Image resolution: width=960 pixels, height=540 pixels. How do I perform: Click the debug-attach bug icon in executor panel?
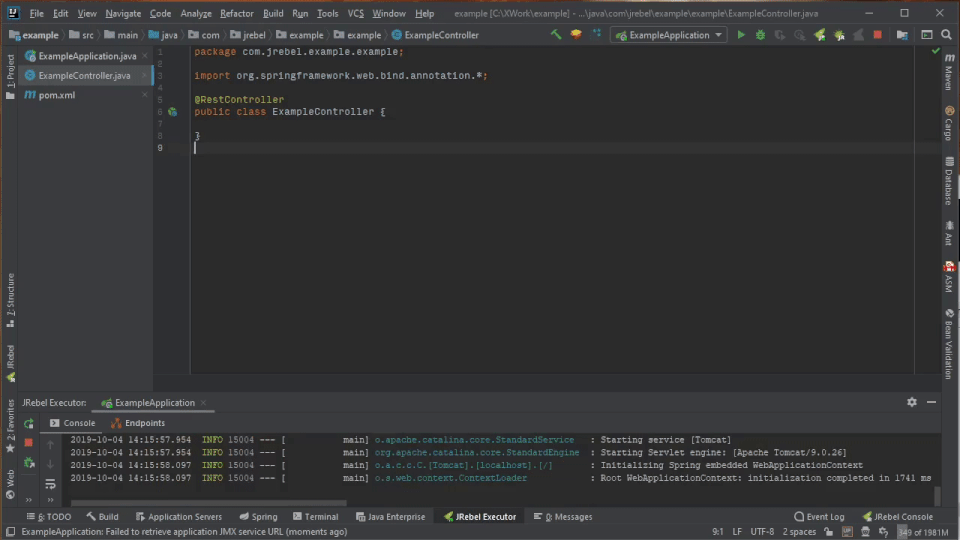tap(29, 463)
